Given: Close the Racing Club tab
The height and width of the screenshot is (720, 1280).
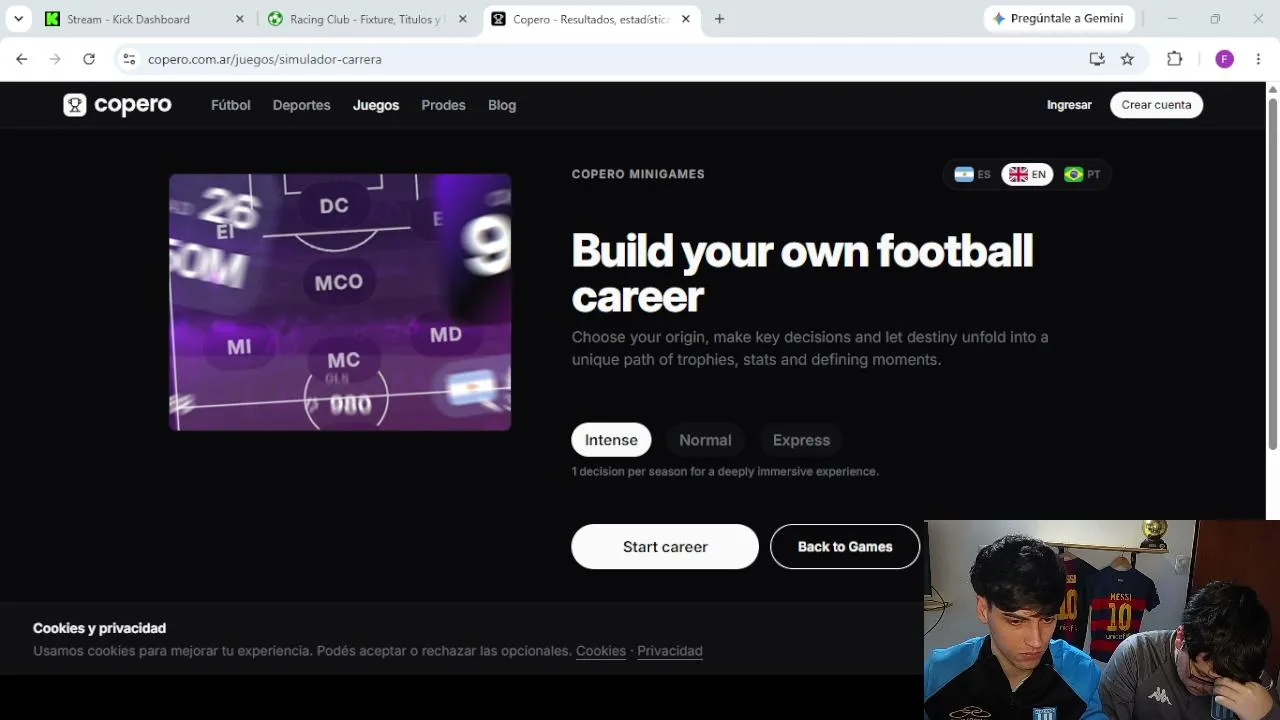Looking at the screenshot, I should (462, 19).
